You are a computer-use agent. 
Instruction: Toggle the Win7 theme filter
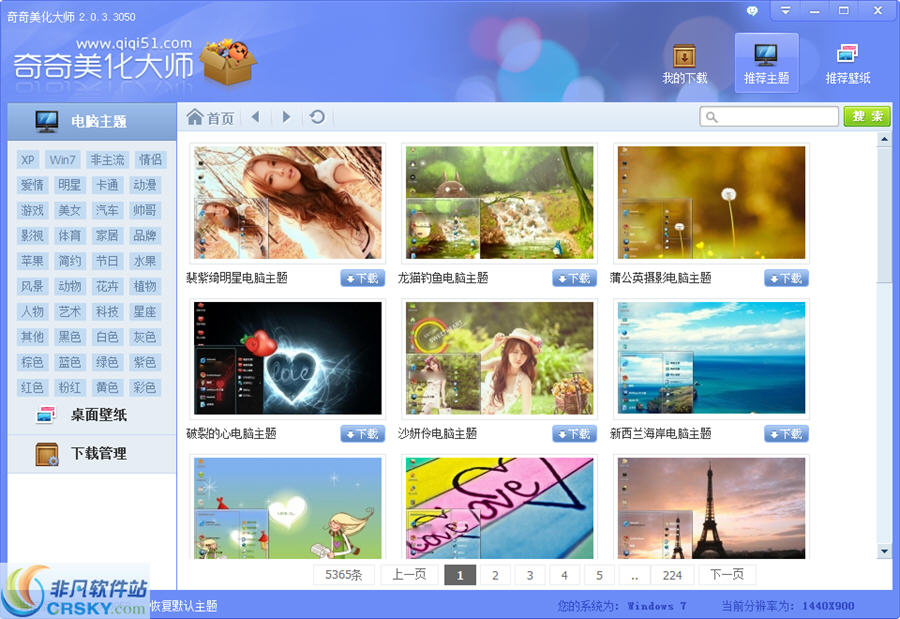pos(63,159)
